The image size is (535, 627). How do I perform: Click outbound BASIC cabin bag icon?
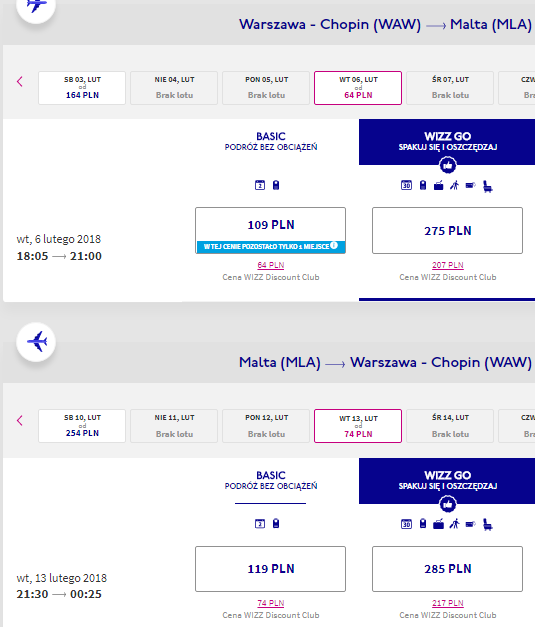click(276, 185)
